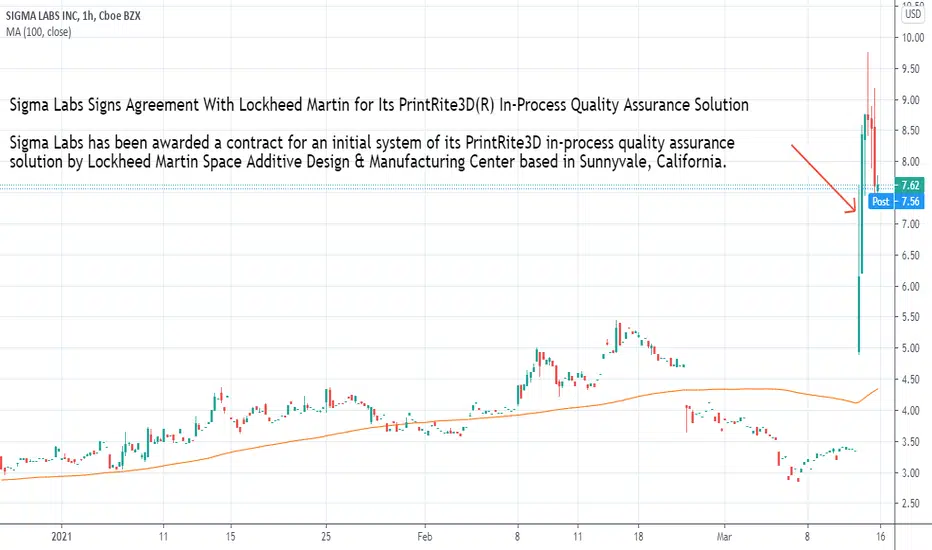Click the 16 date label on time axis
This screenshot has height=550, width=932.
click(x=881, y=536)
